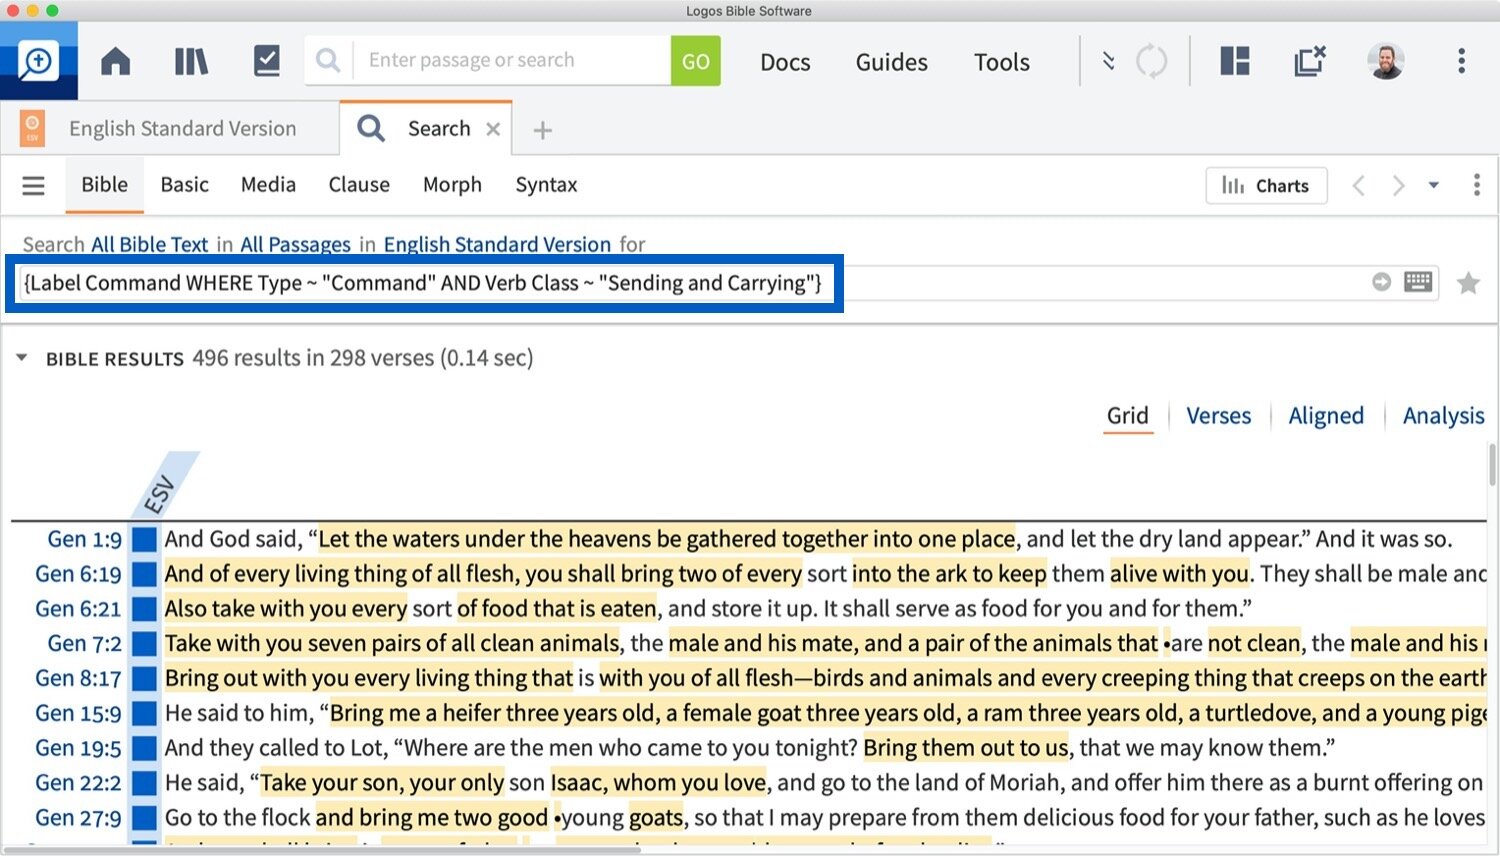Select the Clause search type tab
Screen dimensions: 1500x856
coord(359,185)
